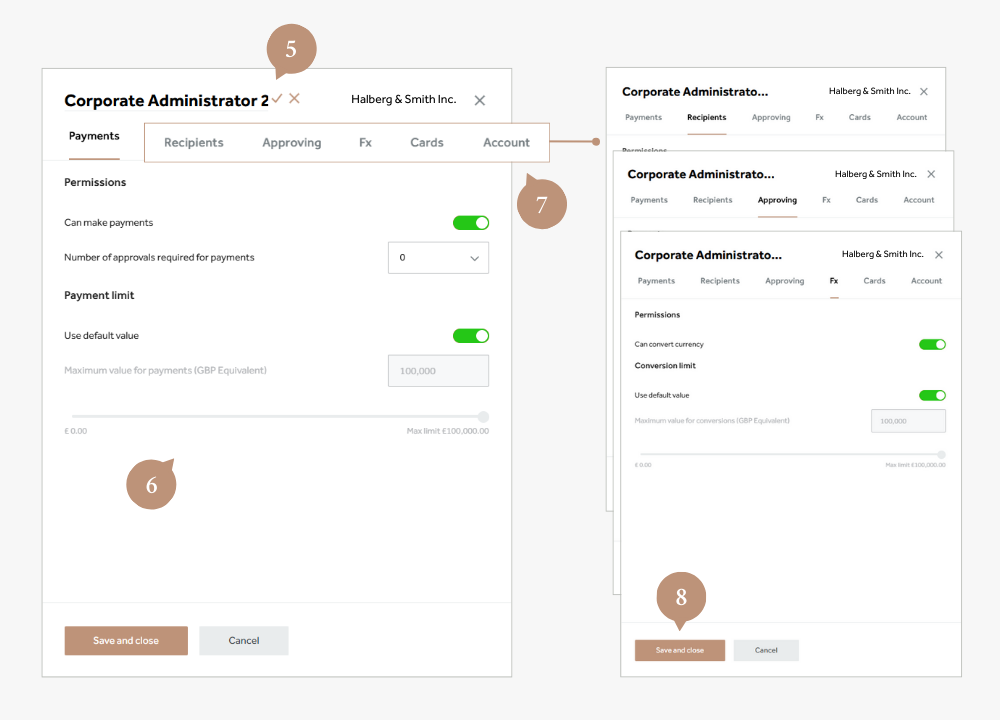Click Payments tab in the back Recipients dialog
1000x720 pixels.
coord(643,117)
